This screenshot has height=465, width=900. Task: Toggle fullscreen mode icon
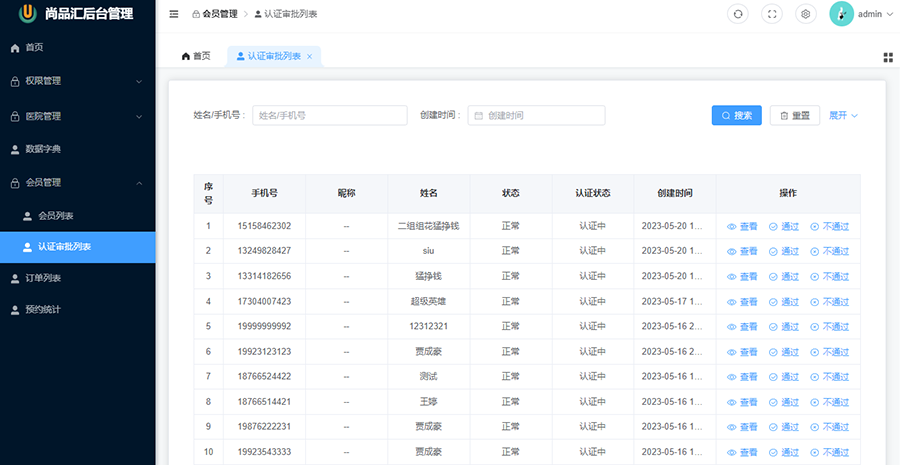pyautogui.click(x=772, y=14)
